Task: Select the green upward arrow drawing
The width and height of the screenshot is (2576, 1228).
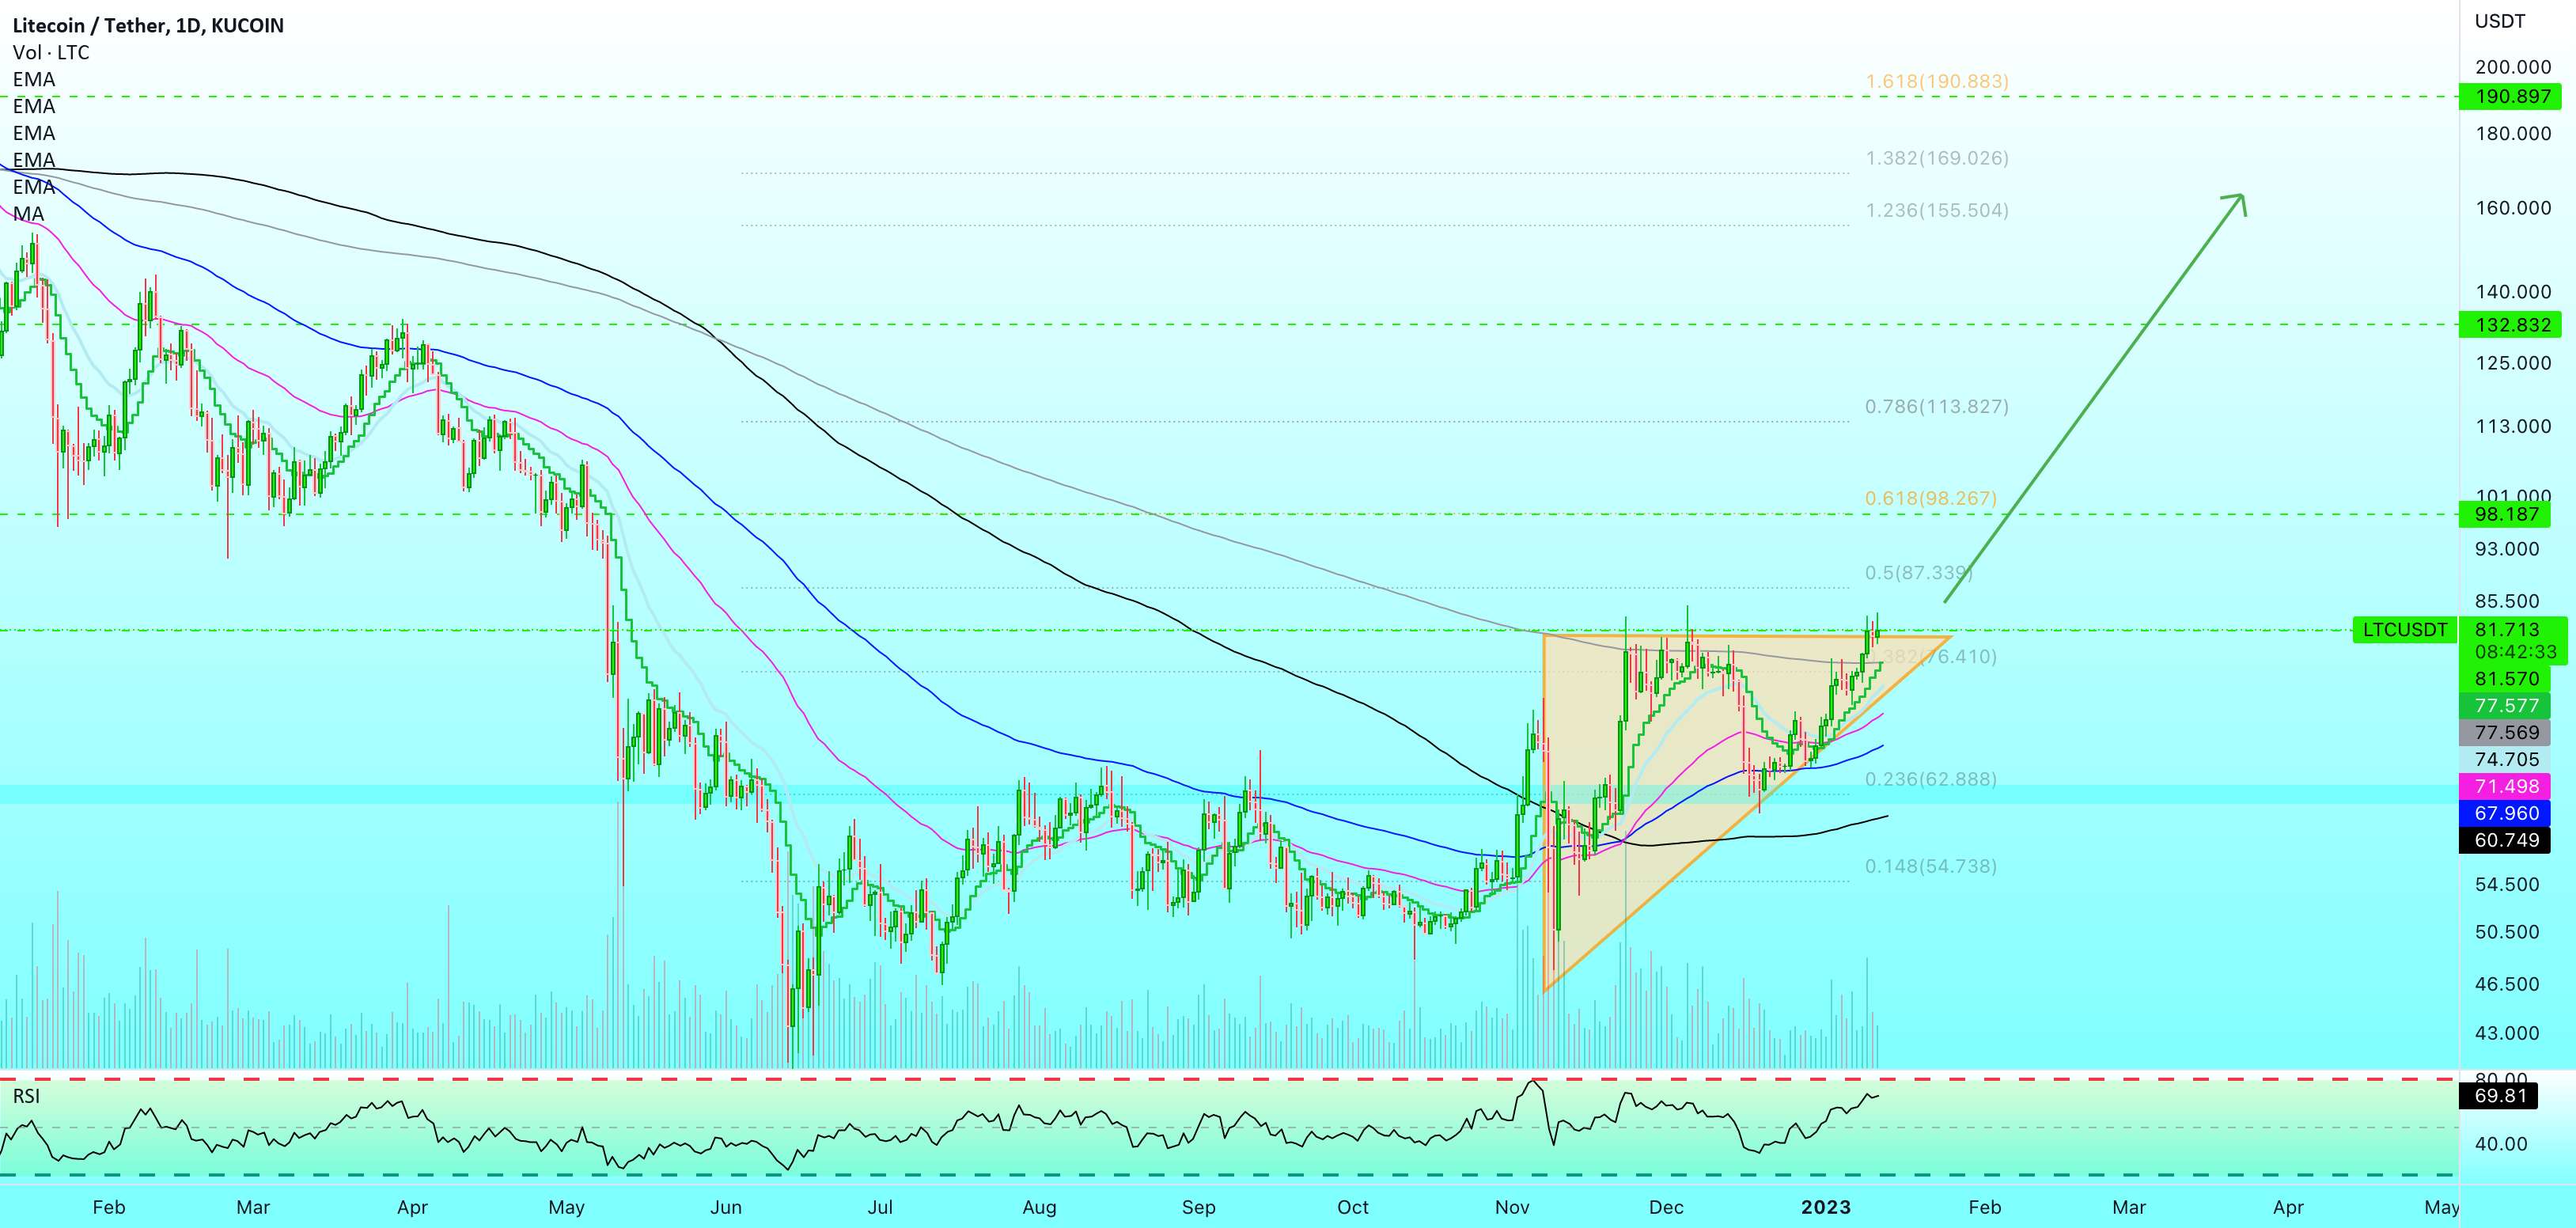Action: [x=2095, y=398]
